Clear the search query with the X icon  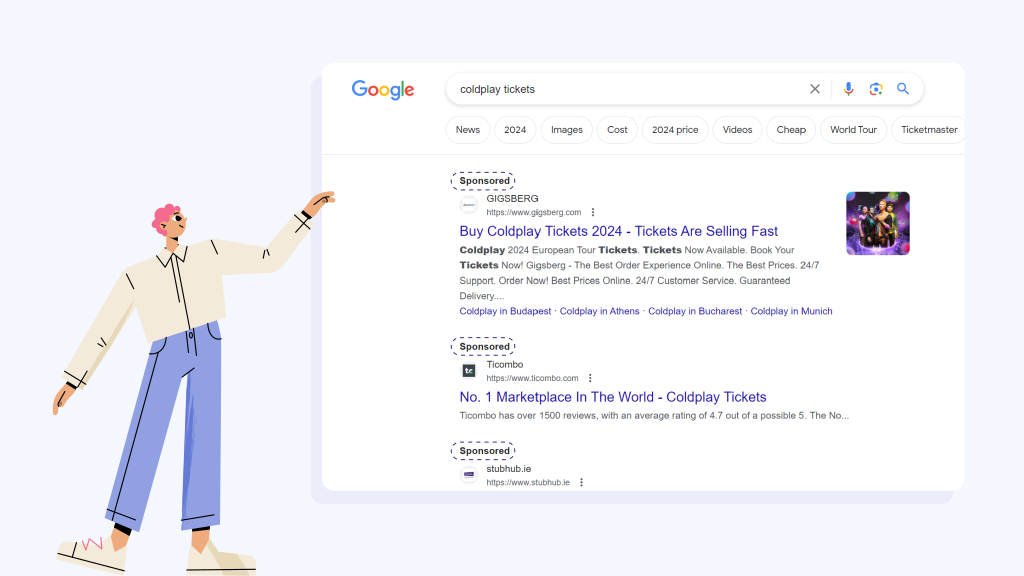click(815, 89)
